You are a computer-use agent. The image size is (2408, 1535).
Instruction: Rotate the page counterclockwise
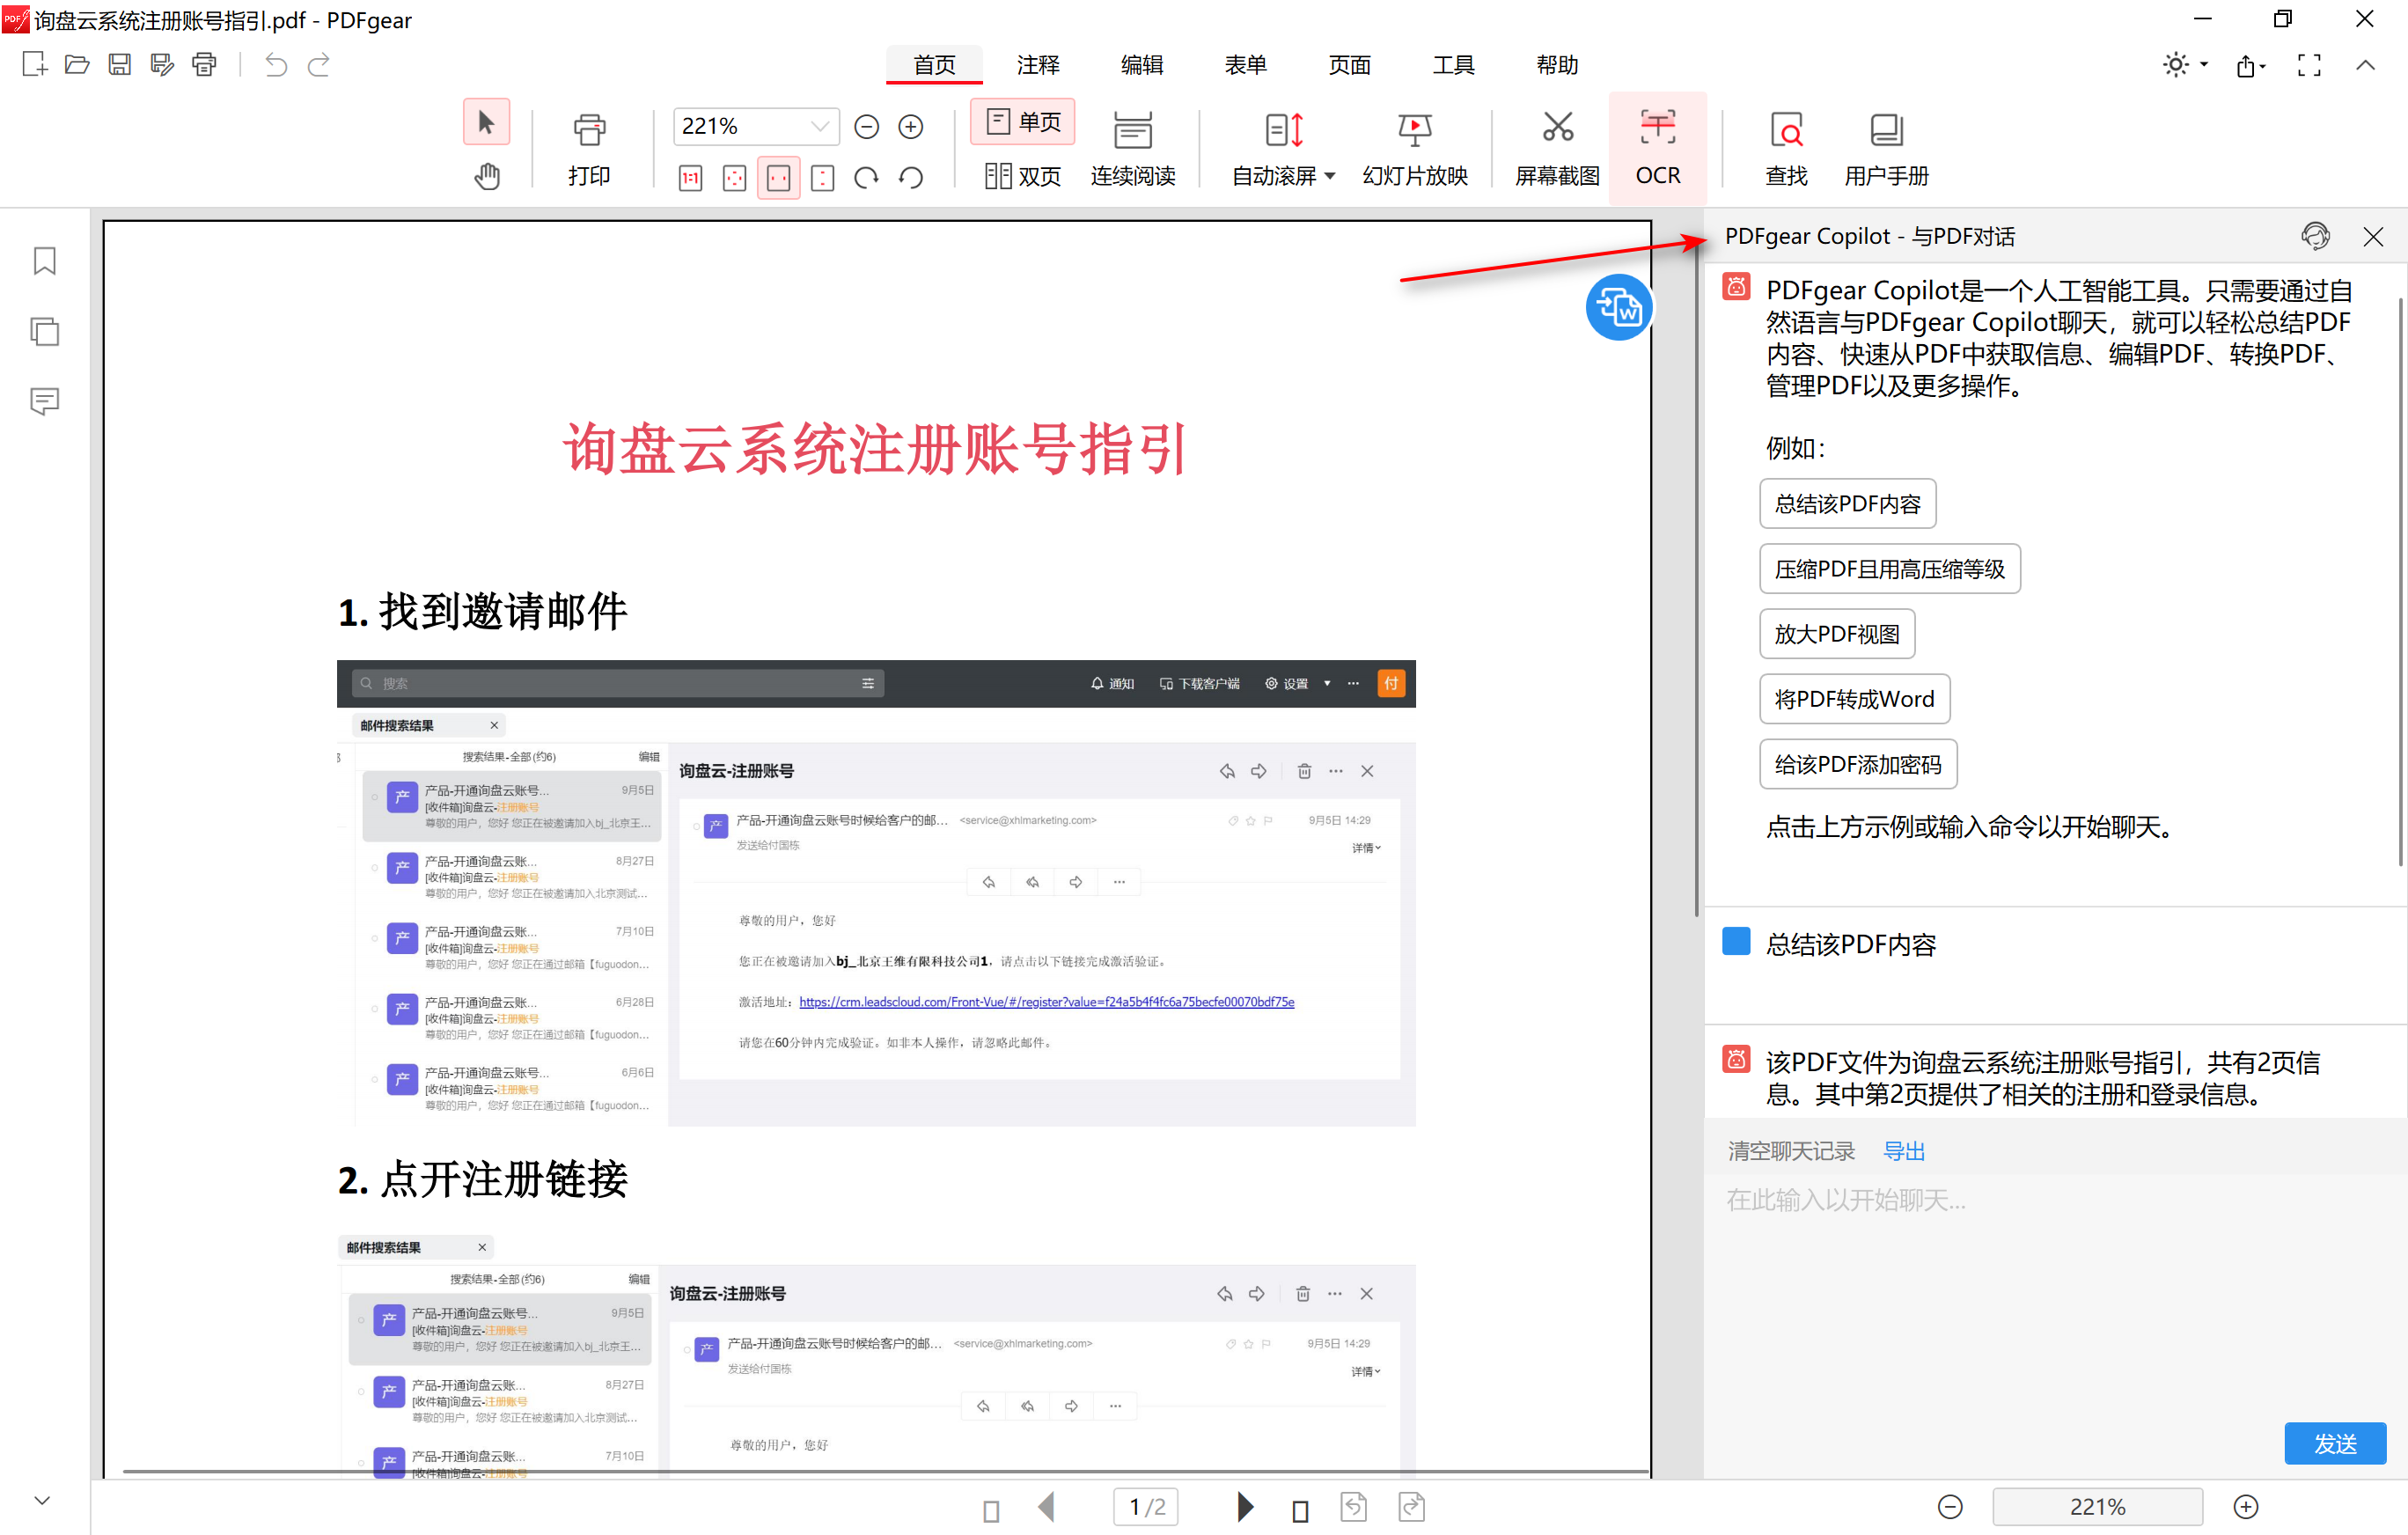tap(911, 178)
